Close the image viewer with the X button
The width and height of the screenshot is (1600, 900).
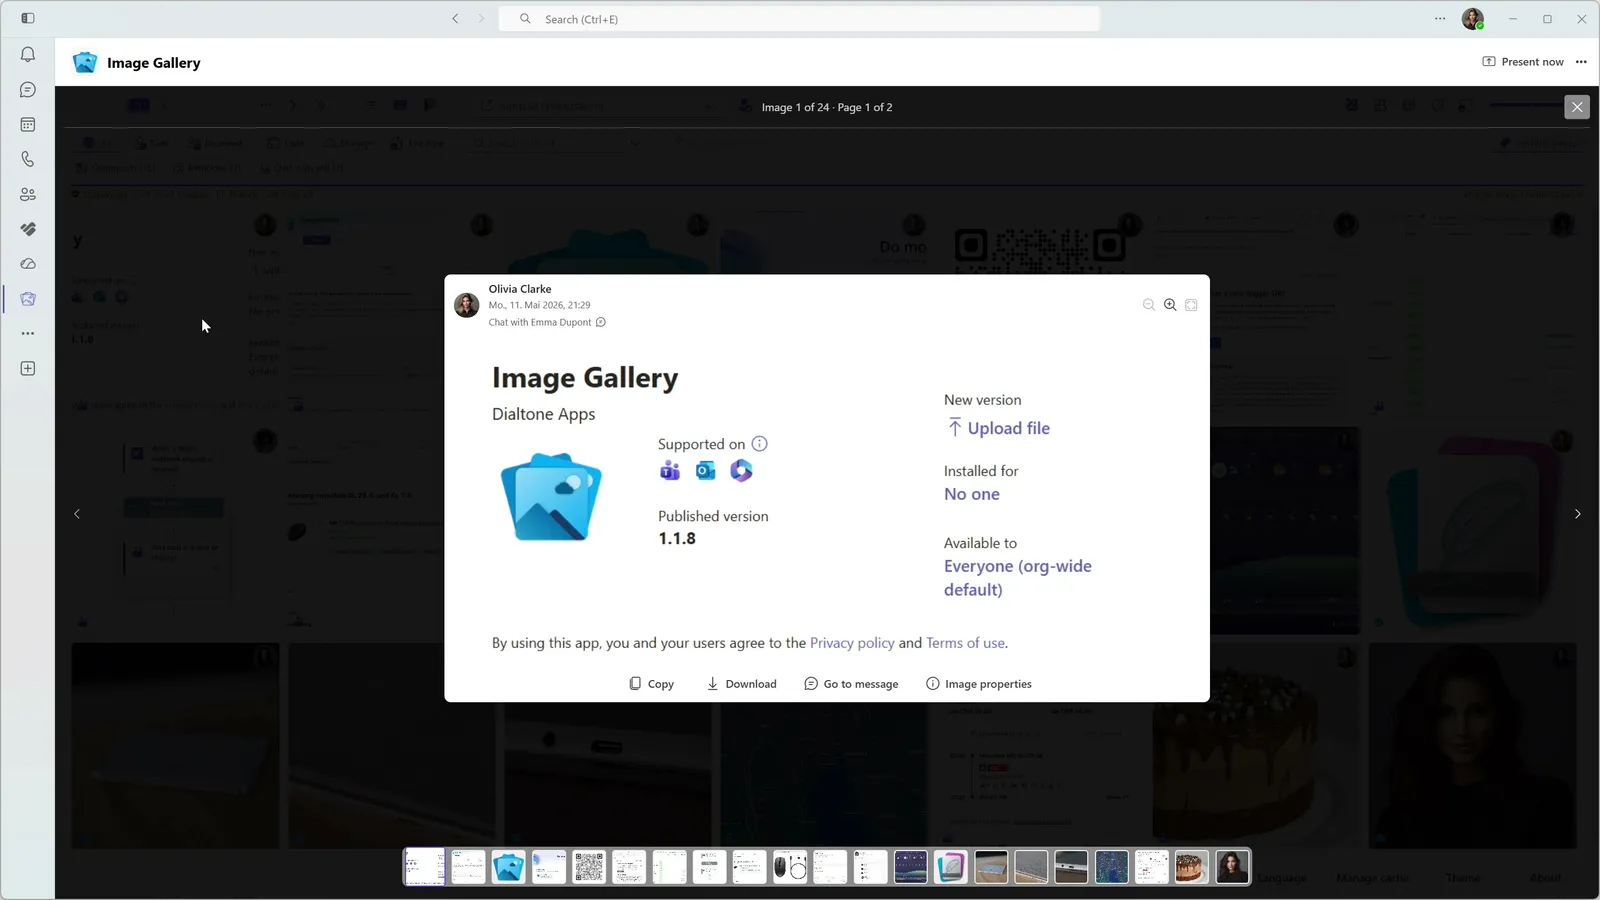1577,107
